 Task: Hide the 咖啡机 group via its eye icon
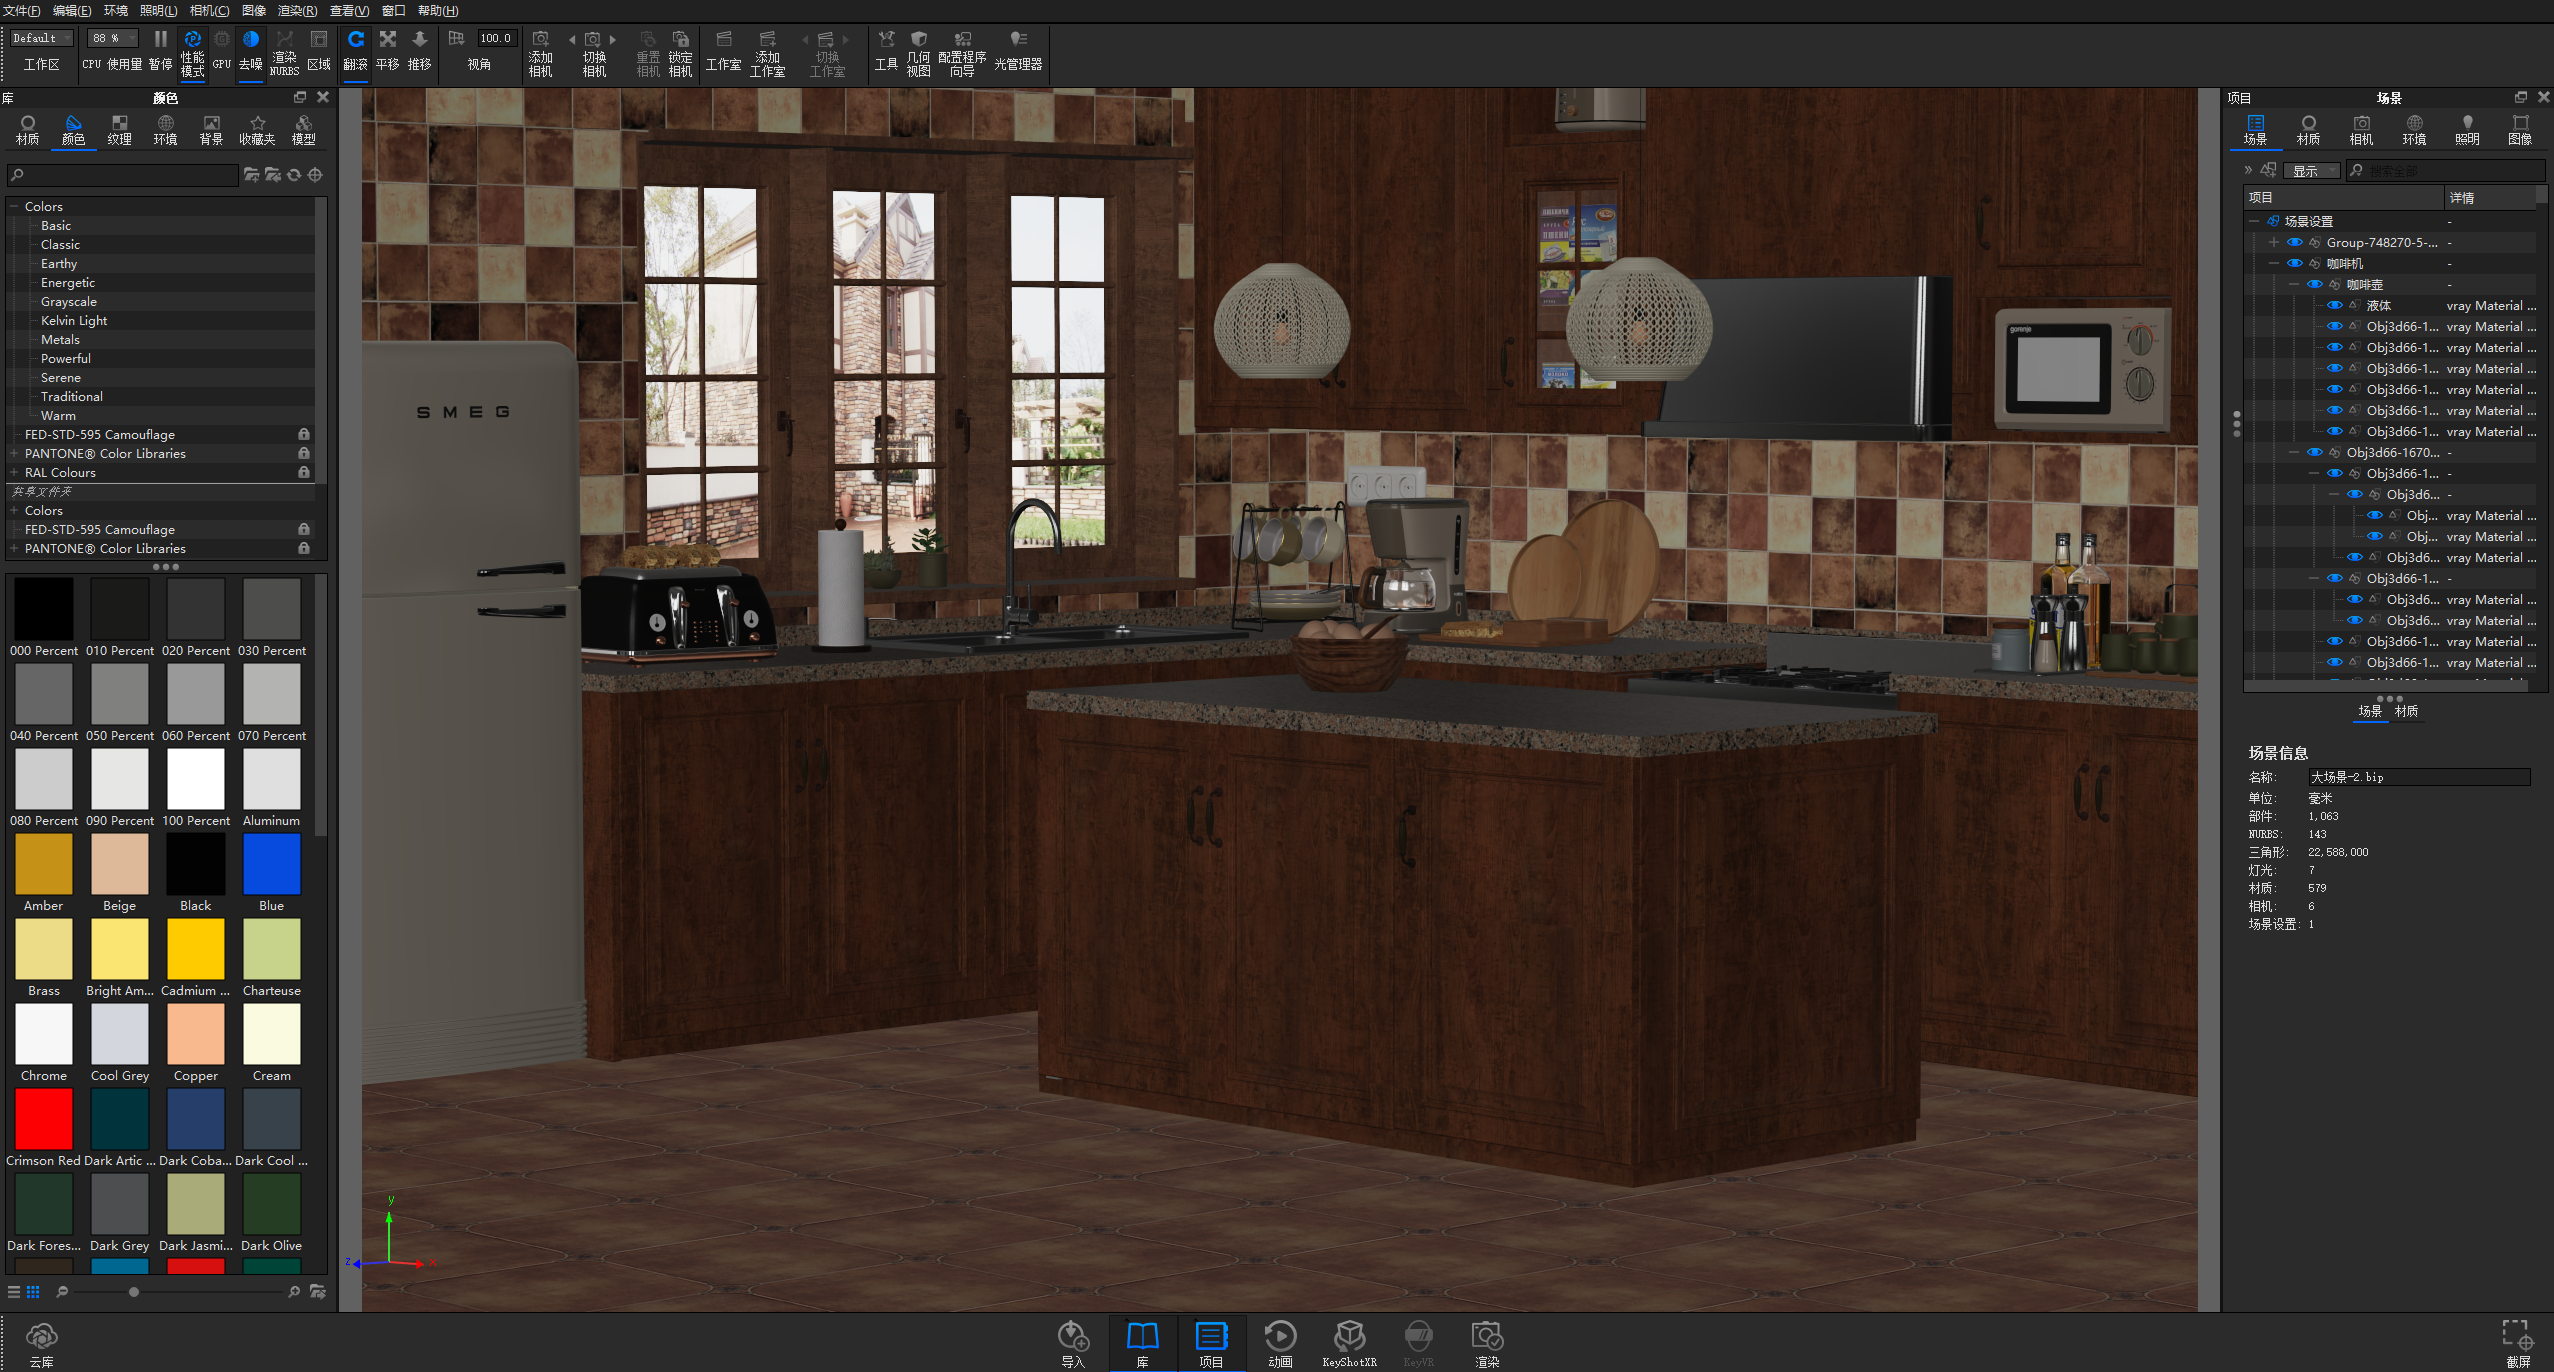point(2296,263)
